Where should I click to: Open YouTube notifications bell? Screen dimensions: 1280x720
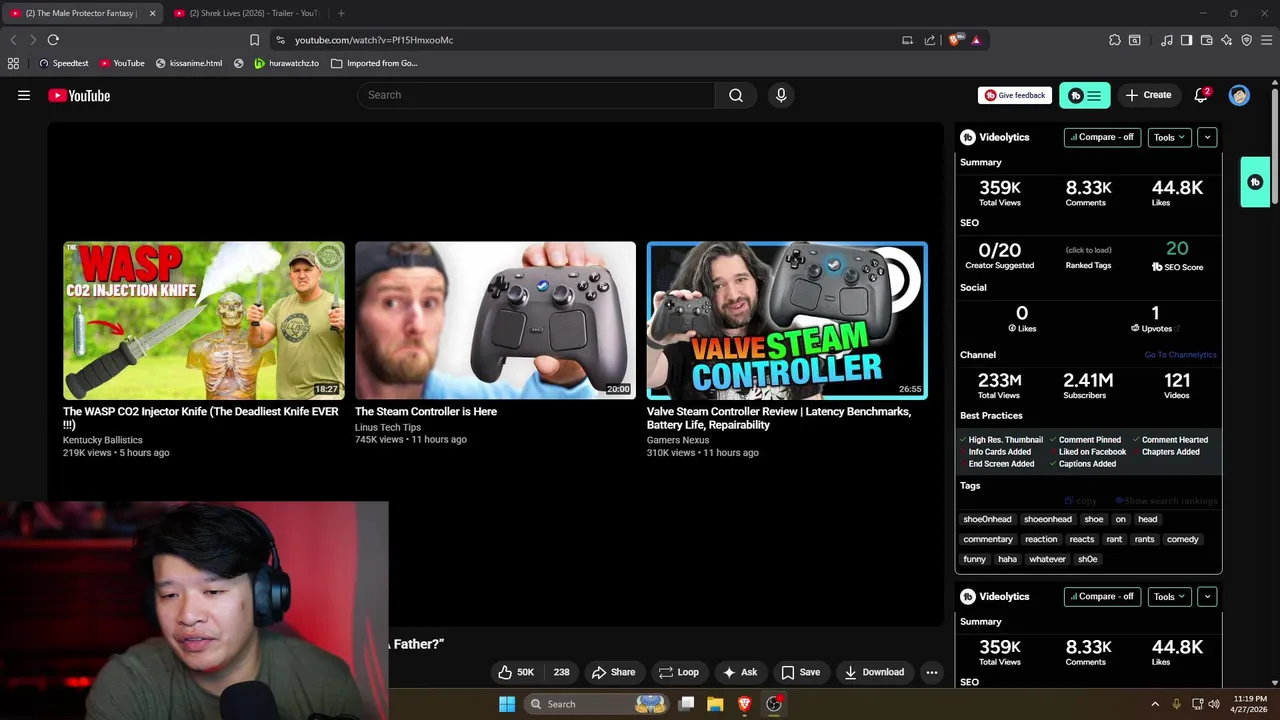[x=1201, y=95]
